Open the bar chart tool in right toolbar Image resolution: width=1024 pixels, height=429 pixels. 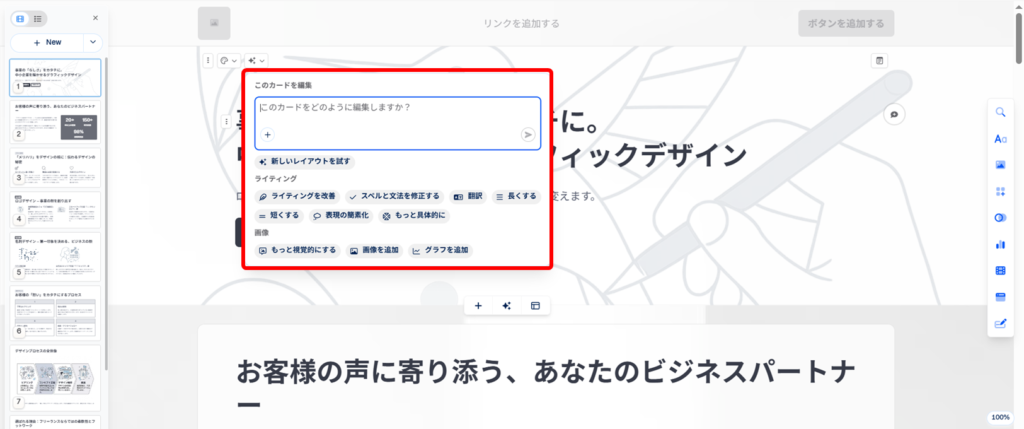click(x=1000, y=244)
